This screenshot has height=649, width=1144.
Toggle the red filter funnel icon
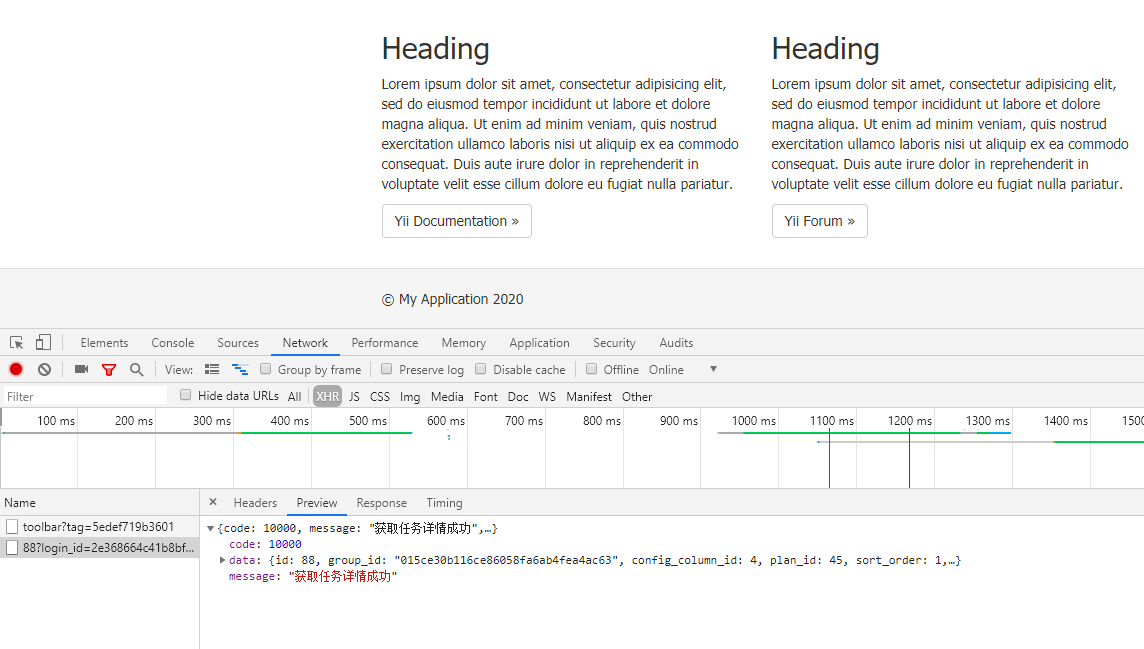point(109,370)
